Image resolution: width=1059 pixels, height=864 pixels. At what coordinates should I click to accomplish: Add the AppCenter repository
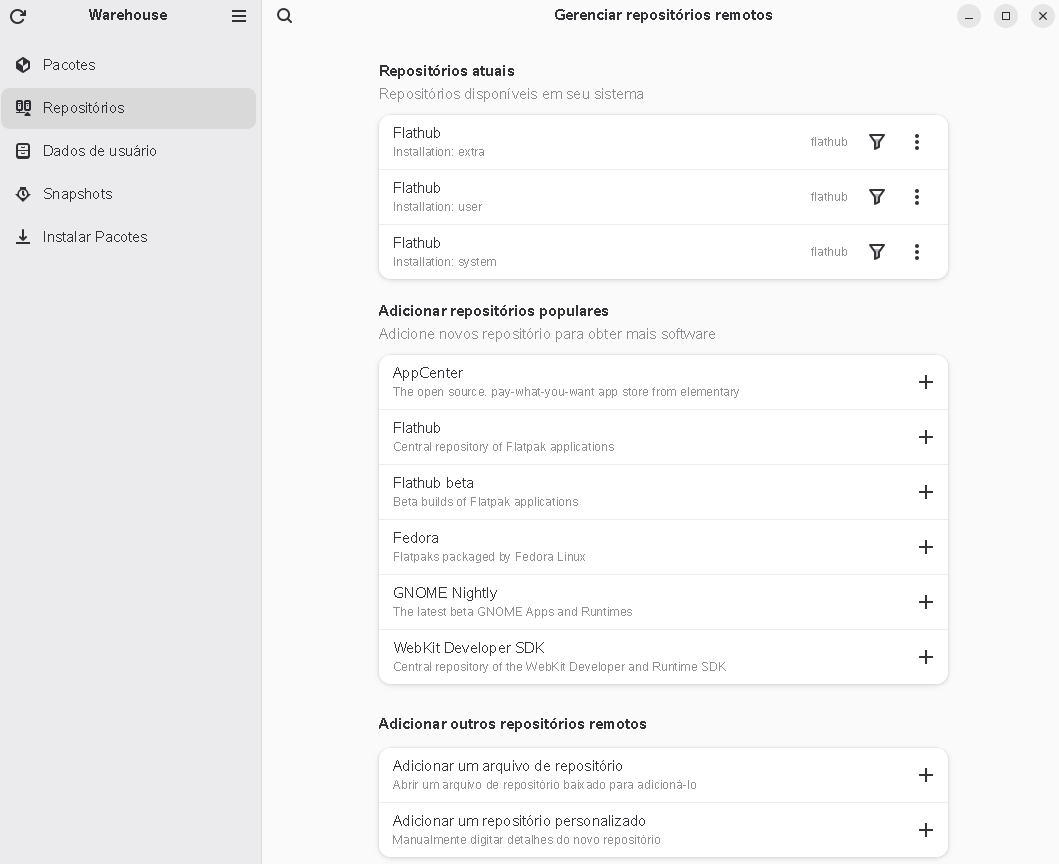tap(925, 382)
